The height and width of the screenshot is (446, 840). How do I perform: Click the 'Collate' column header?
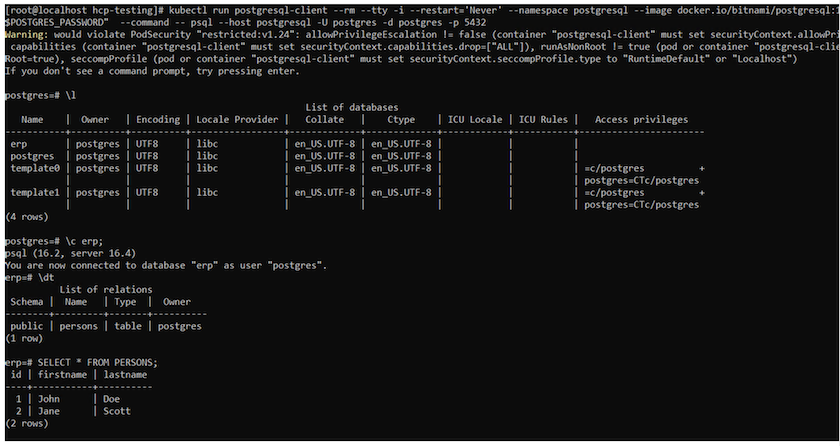tap(325, 120)
